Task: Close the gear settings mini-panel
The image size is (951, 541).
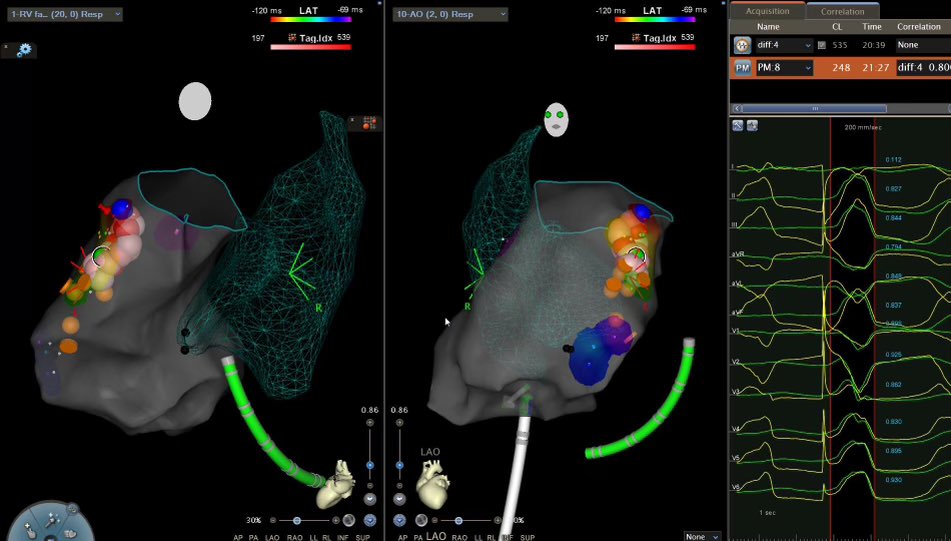Action: (x=6, y=46)
